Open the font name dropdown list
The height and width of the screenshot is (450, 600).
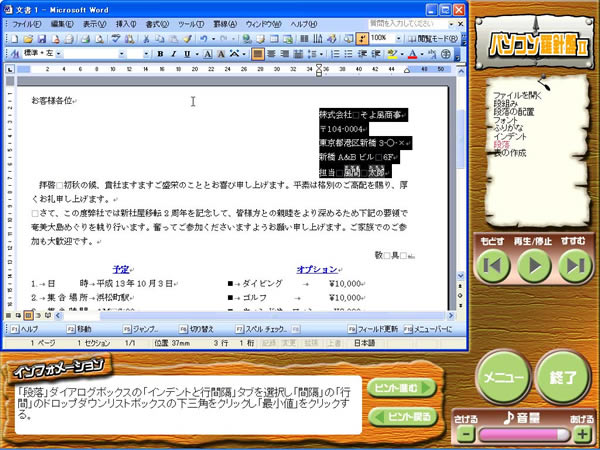coord(121,54)
